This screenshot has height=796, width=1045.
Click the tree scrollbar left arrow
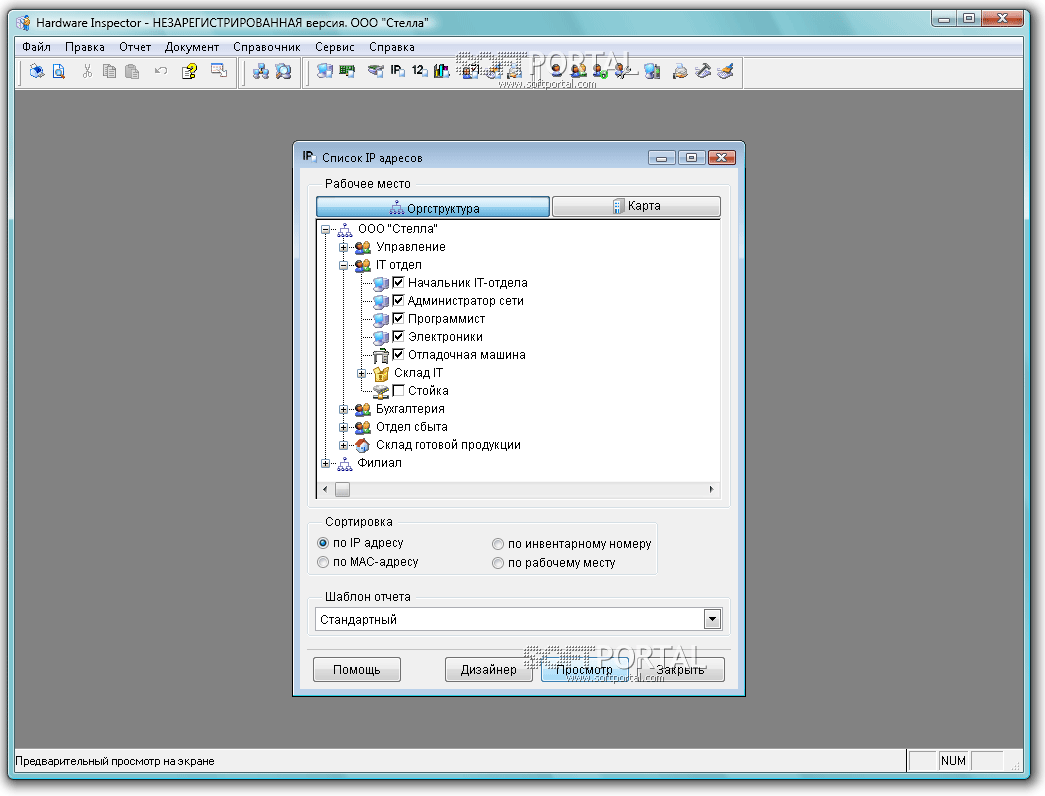coord(325,489)
